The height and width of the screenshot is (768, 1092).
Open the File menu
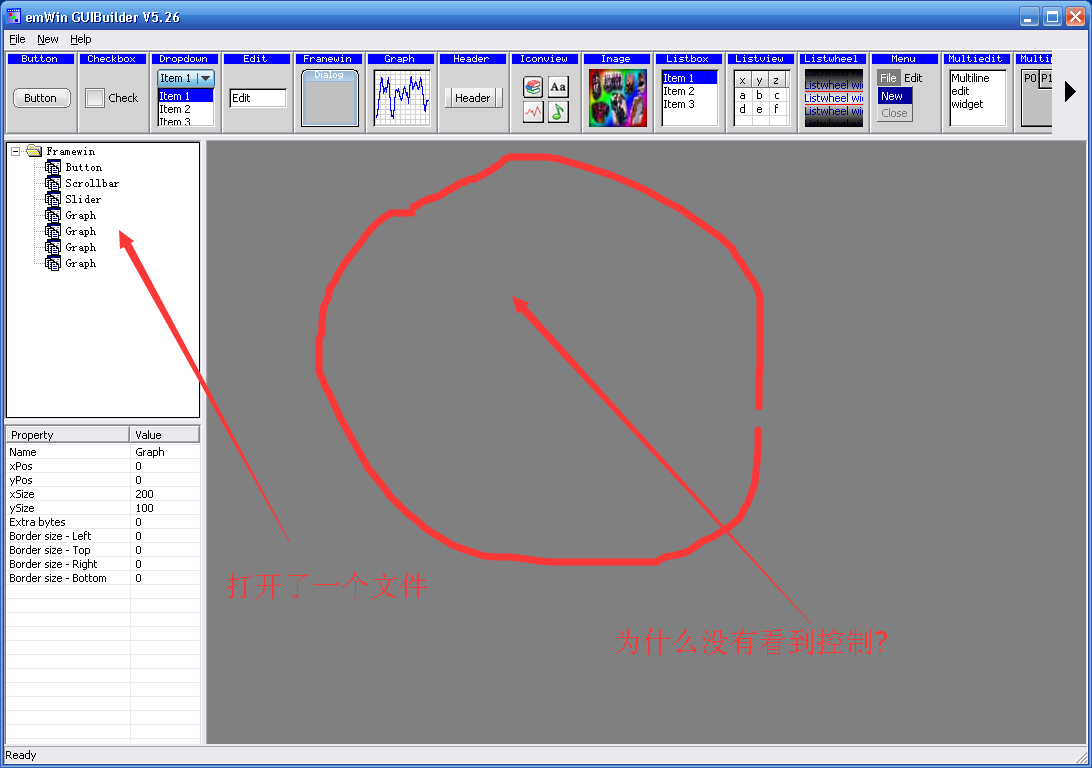[x=17, y=39]
